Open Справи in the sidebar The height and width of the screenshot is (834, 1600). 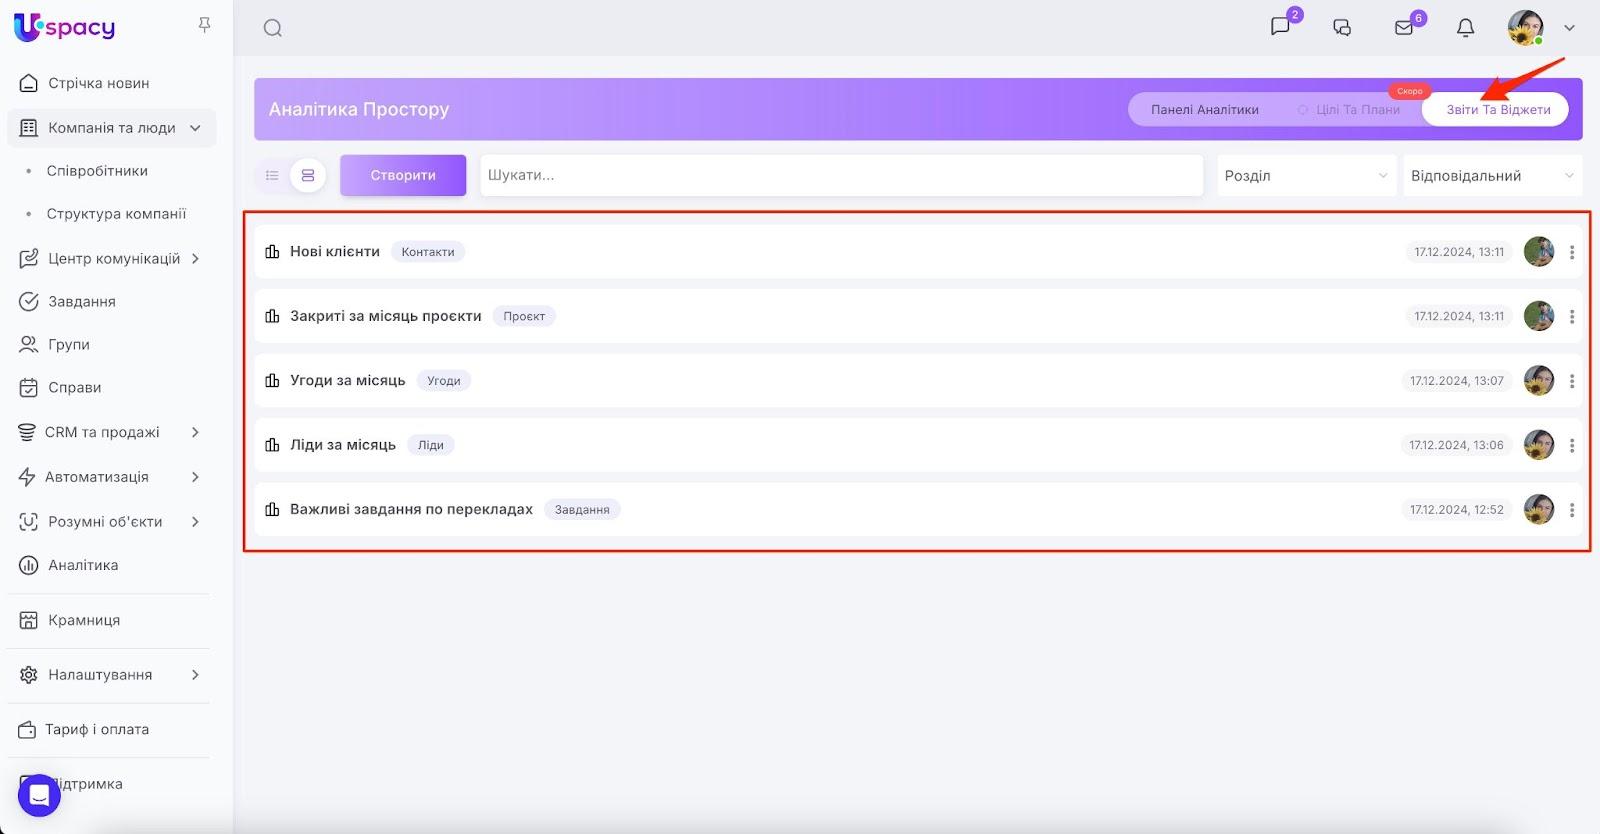pyautogui.click(x=75, y=387)
